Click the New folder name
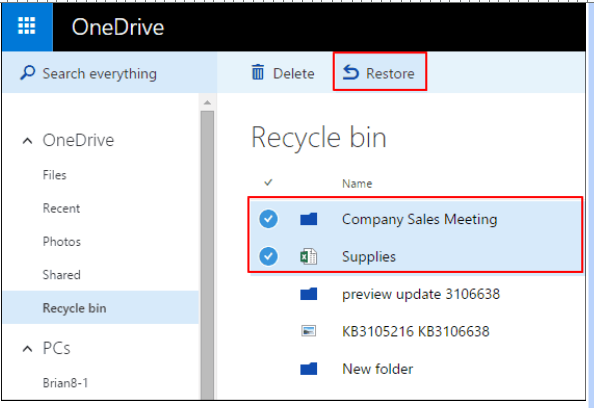The height and width of the screenshot is (408, 594). [x=378, y=369]
